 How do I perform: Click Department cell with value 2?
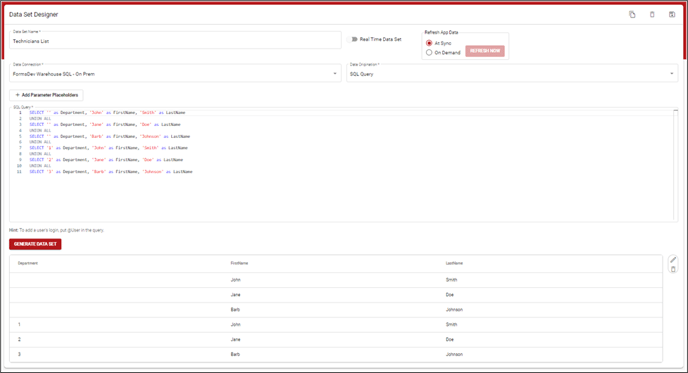point(19,340)
